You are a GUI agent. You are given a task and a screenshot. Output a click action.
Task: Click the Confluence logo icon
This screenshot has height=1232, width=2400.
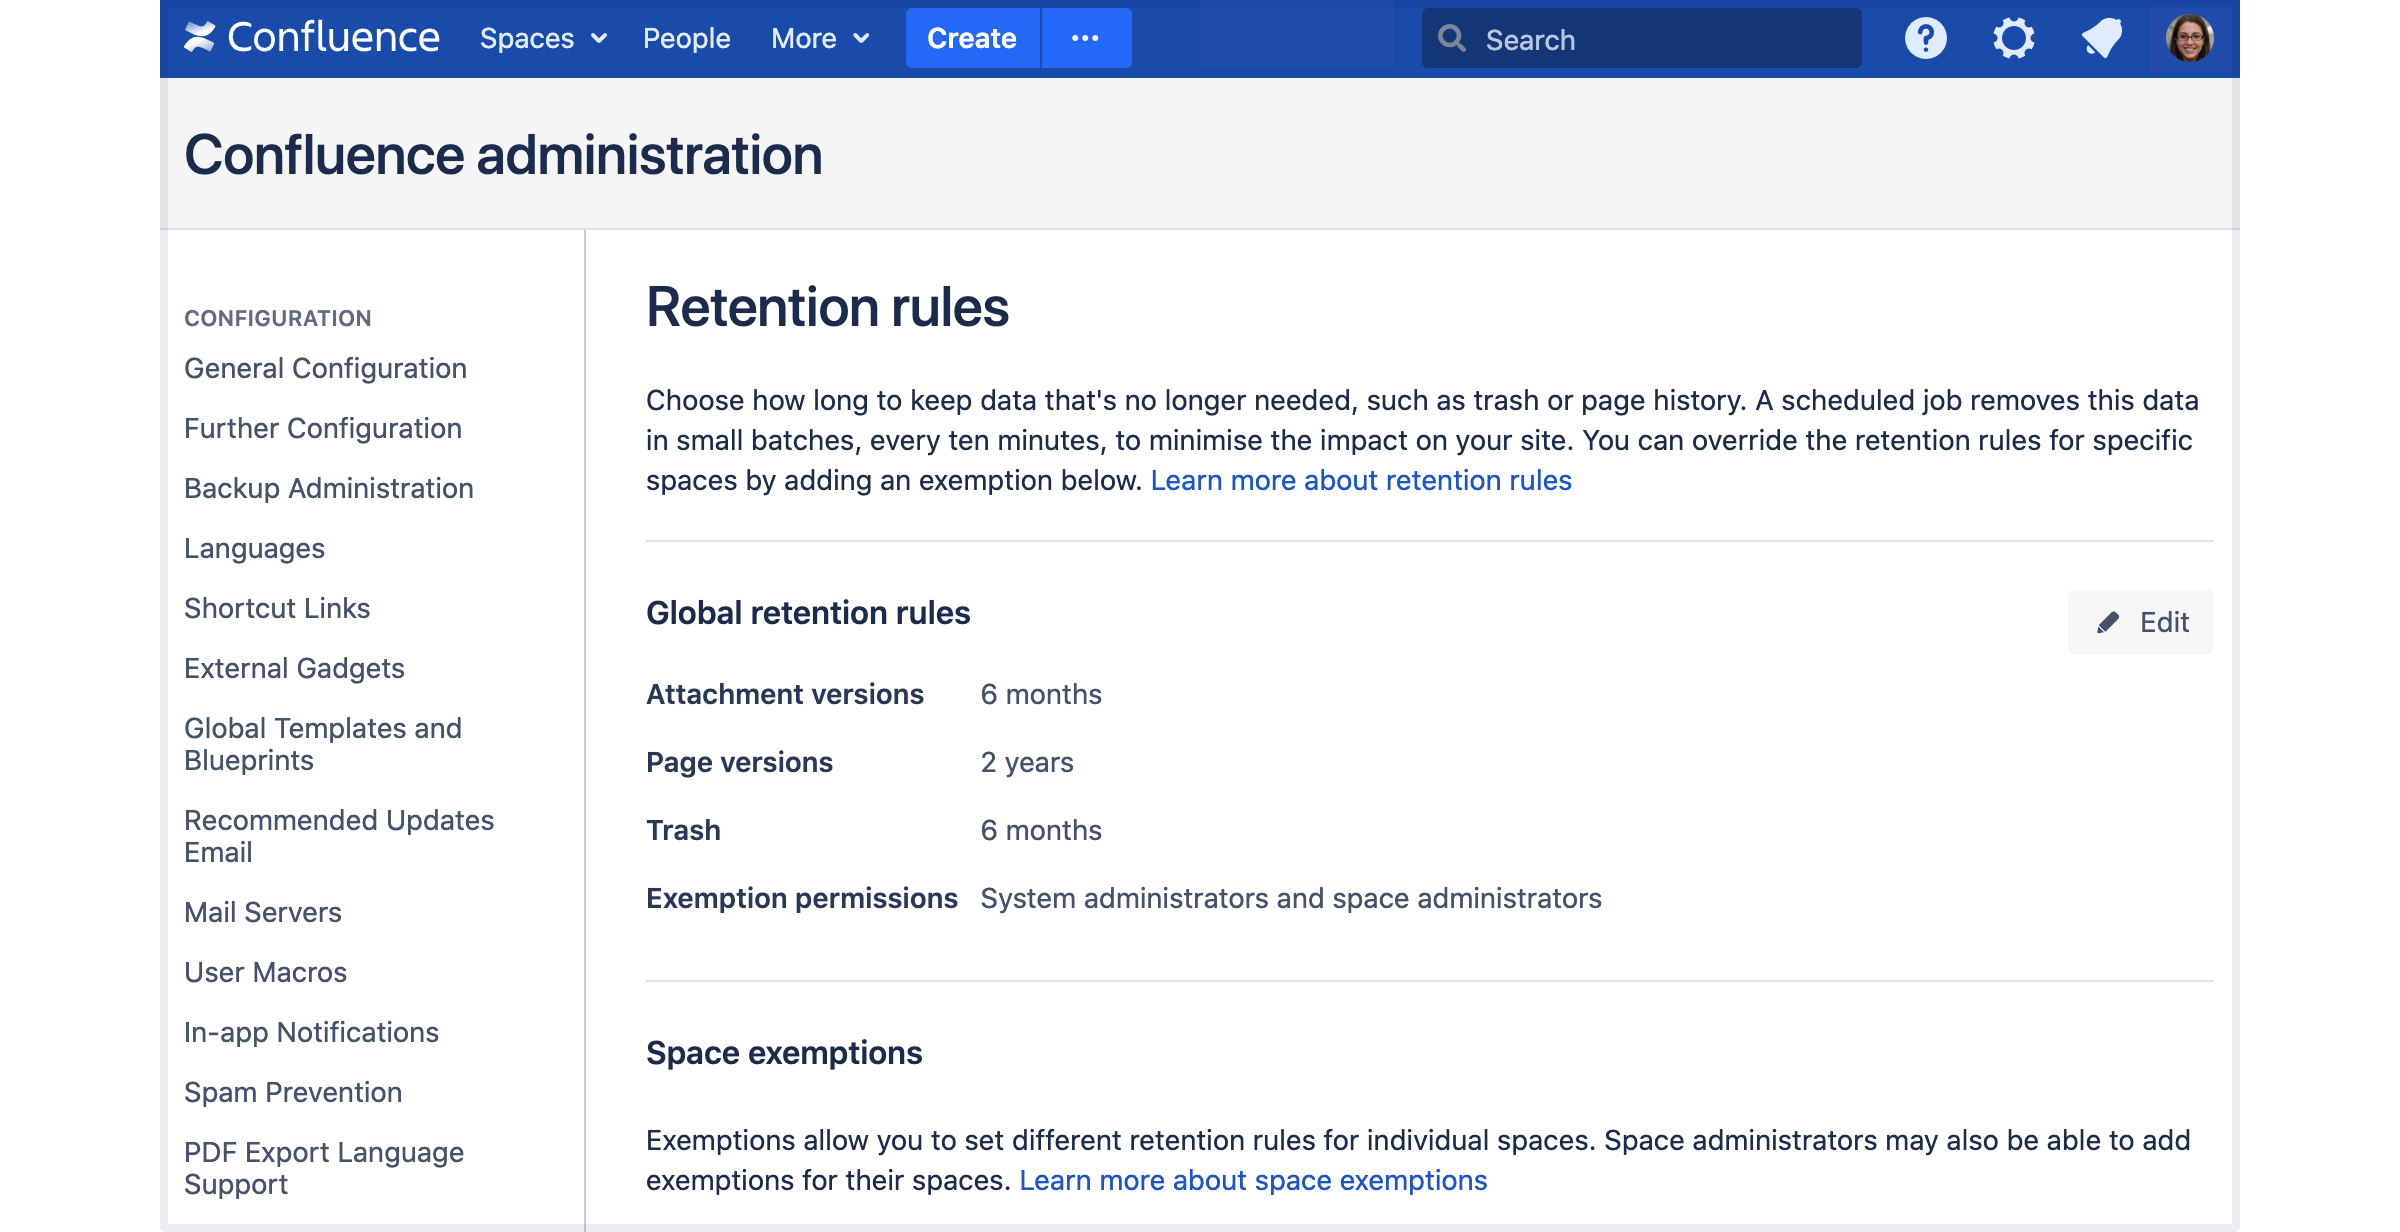(x=200, y=38)
